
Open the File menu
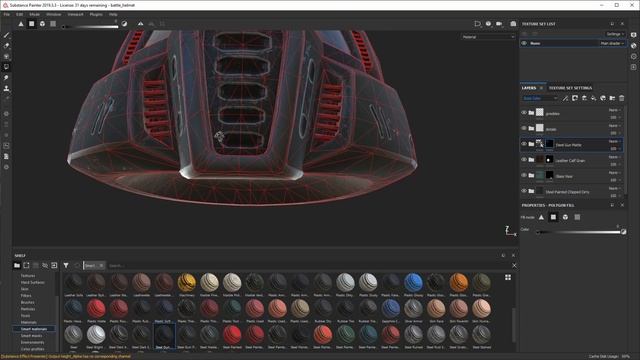click(7, 14)
